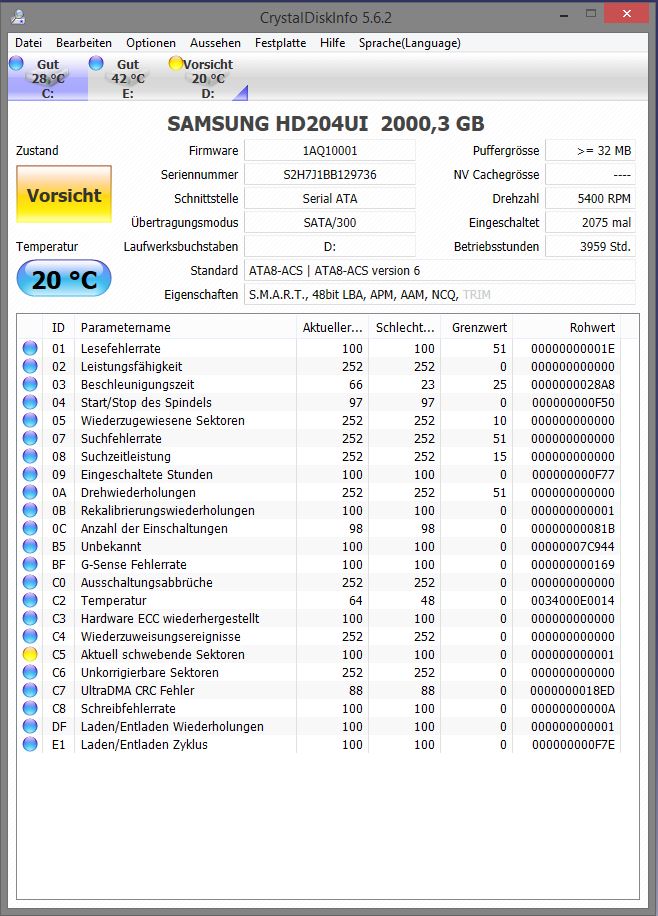658x916 pixels.
Task: Click the status orb for Beschleunigungszeit row
Action: click(x=30, y=384)
